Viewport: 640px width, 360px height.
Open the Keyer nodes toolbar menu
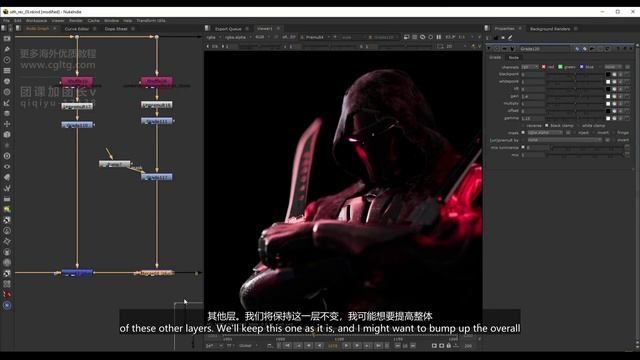7,102
